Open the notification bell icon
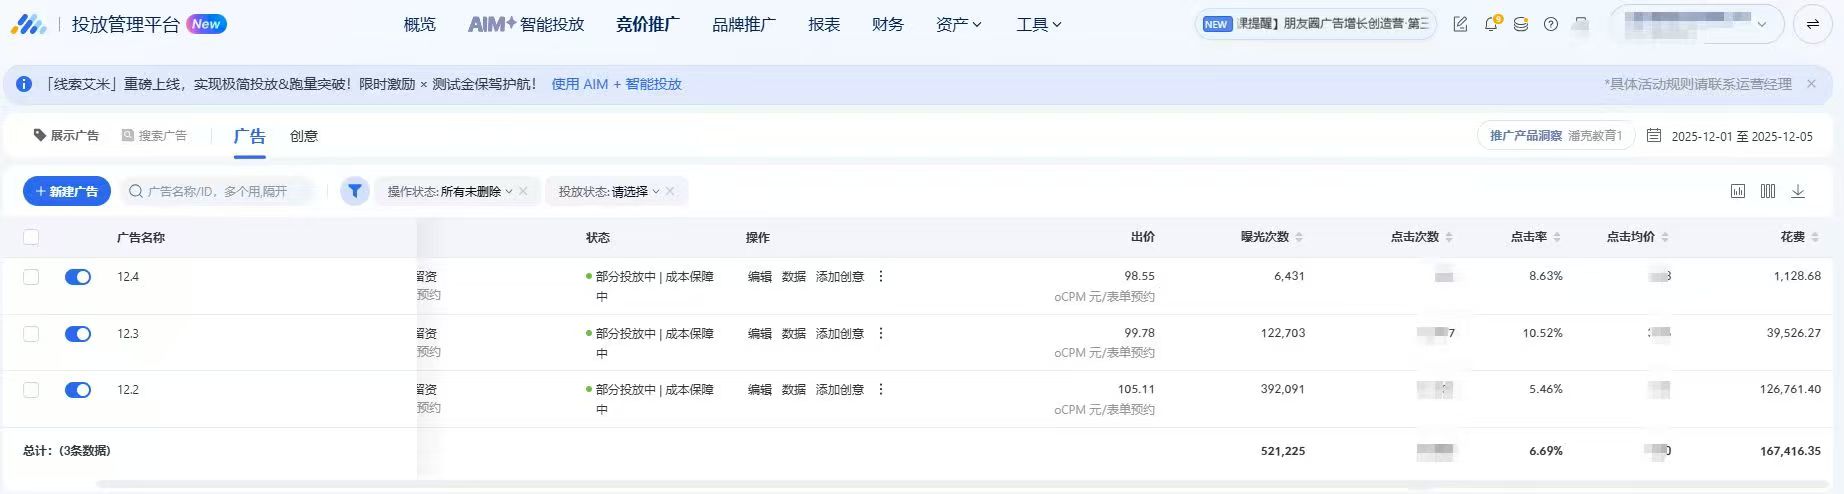The width and height of the screenshot is (1844, 494). click(x=1490, y=24)
